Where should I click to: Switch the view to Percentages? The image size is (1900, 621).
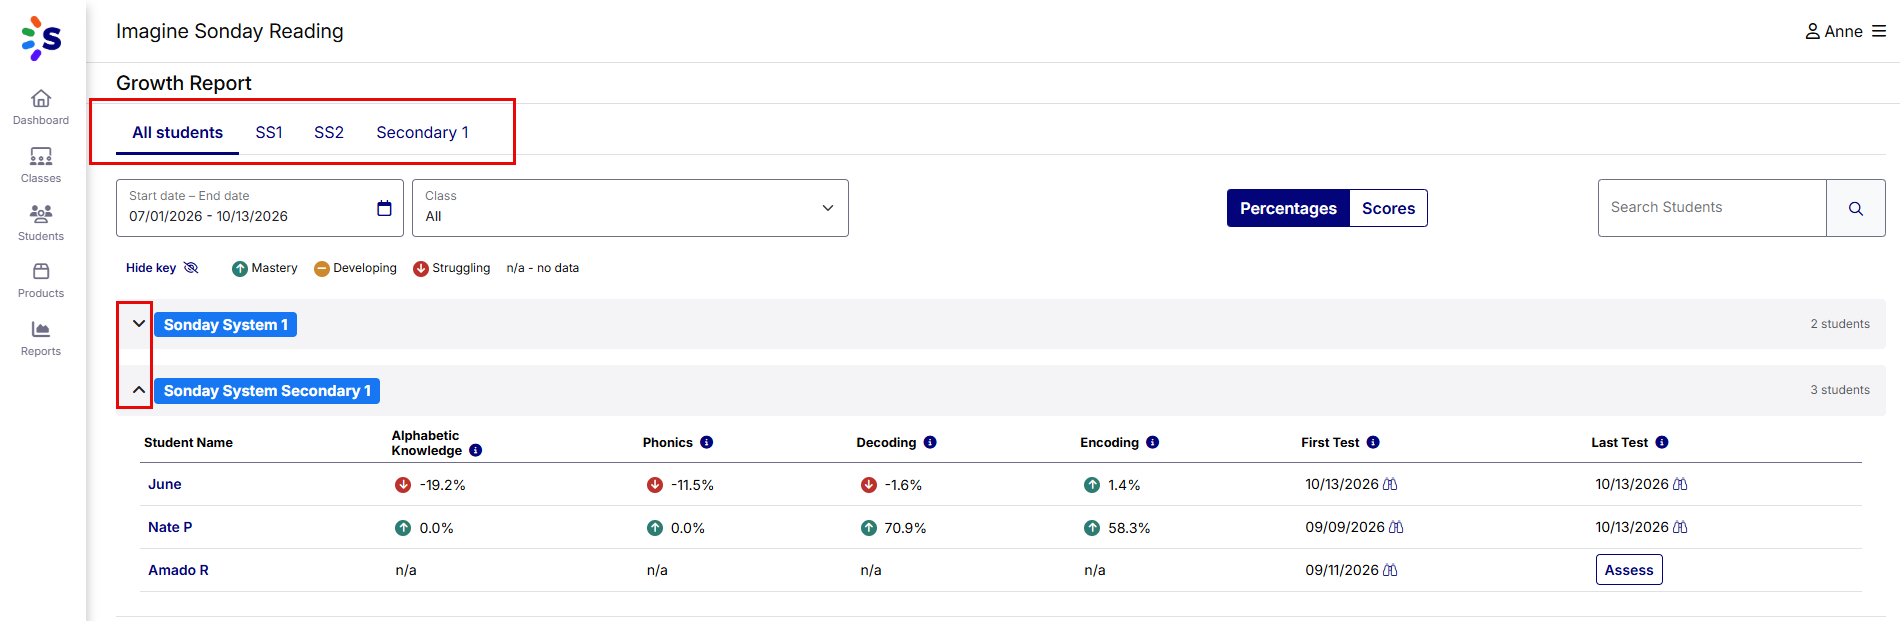tap(1288, 208)
